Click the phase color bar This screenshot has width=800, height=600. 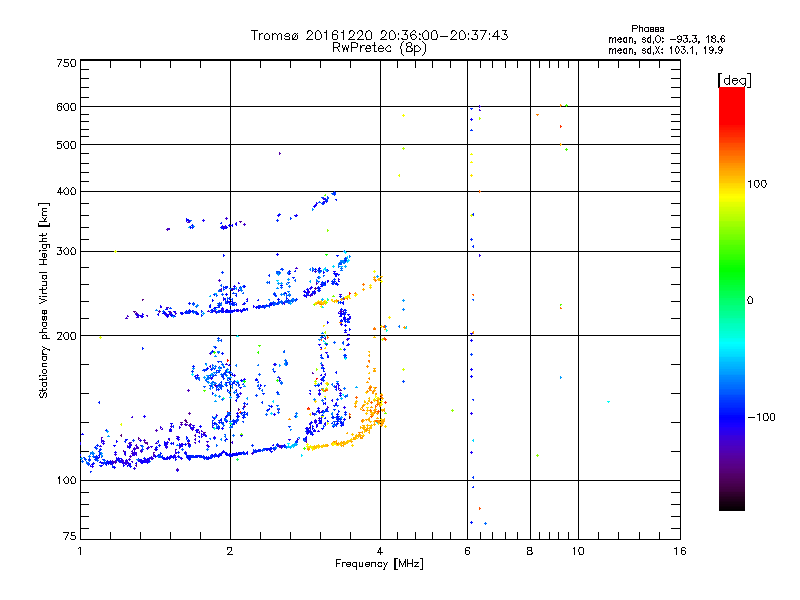coord(732,298)
